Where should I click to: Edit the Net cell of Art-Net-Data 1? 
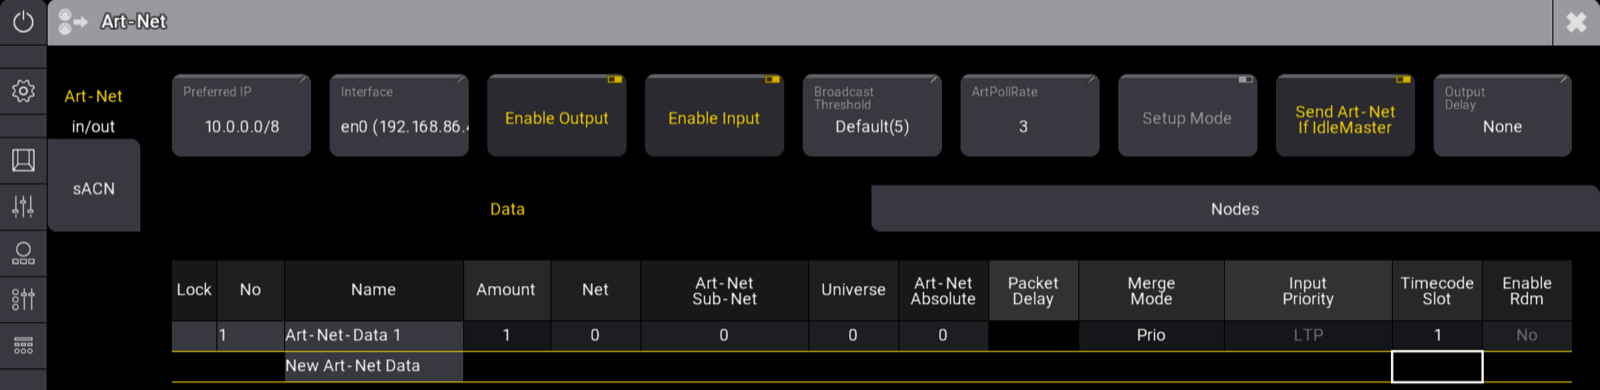tap(595, 335)
